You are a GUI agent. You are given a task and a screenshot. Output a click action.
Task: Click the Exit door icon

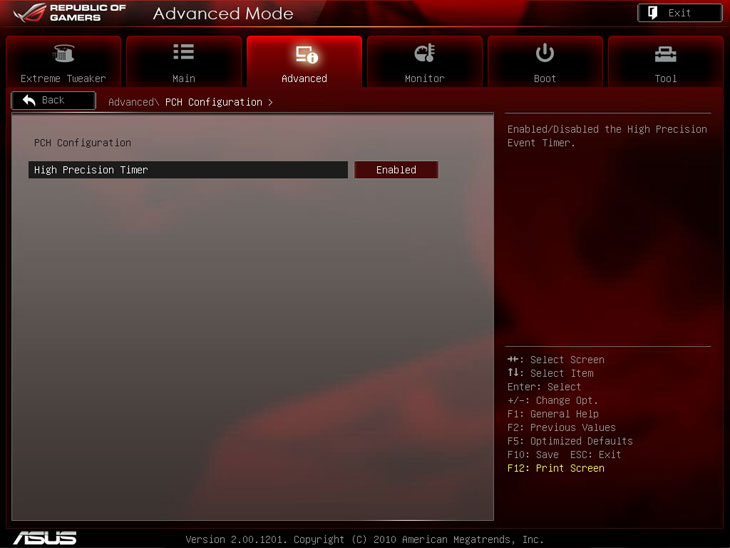tap(653, 13)
